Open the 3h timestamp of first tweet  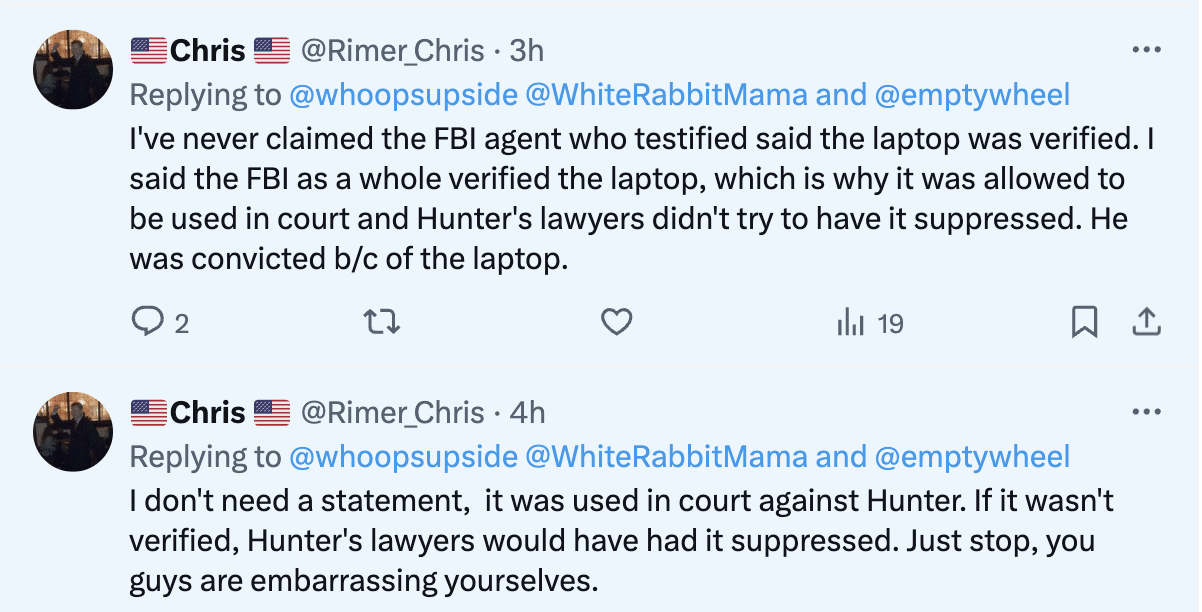point(527,50)
